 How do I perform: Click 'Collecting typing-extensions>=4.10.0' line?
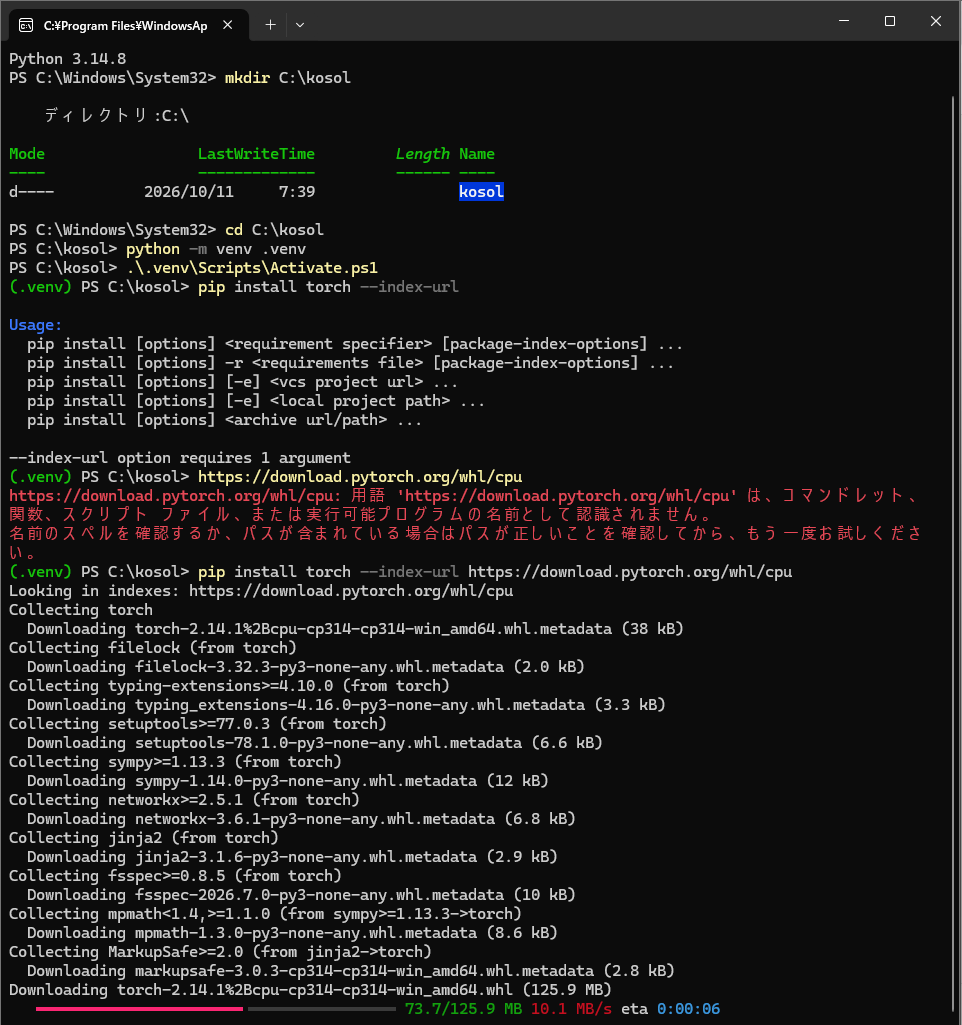click(x=229, y=686)
